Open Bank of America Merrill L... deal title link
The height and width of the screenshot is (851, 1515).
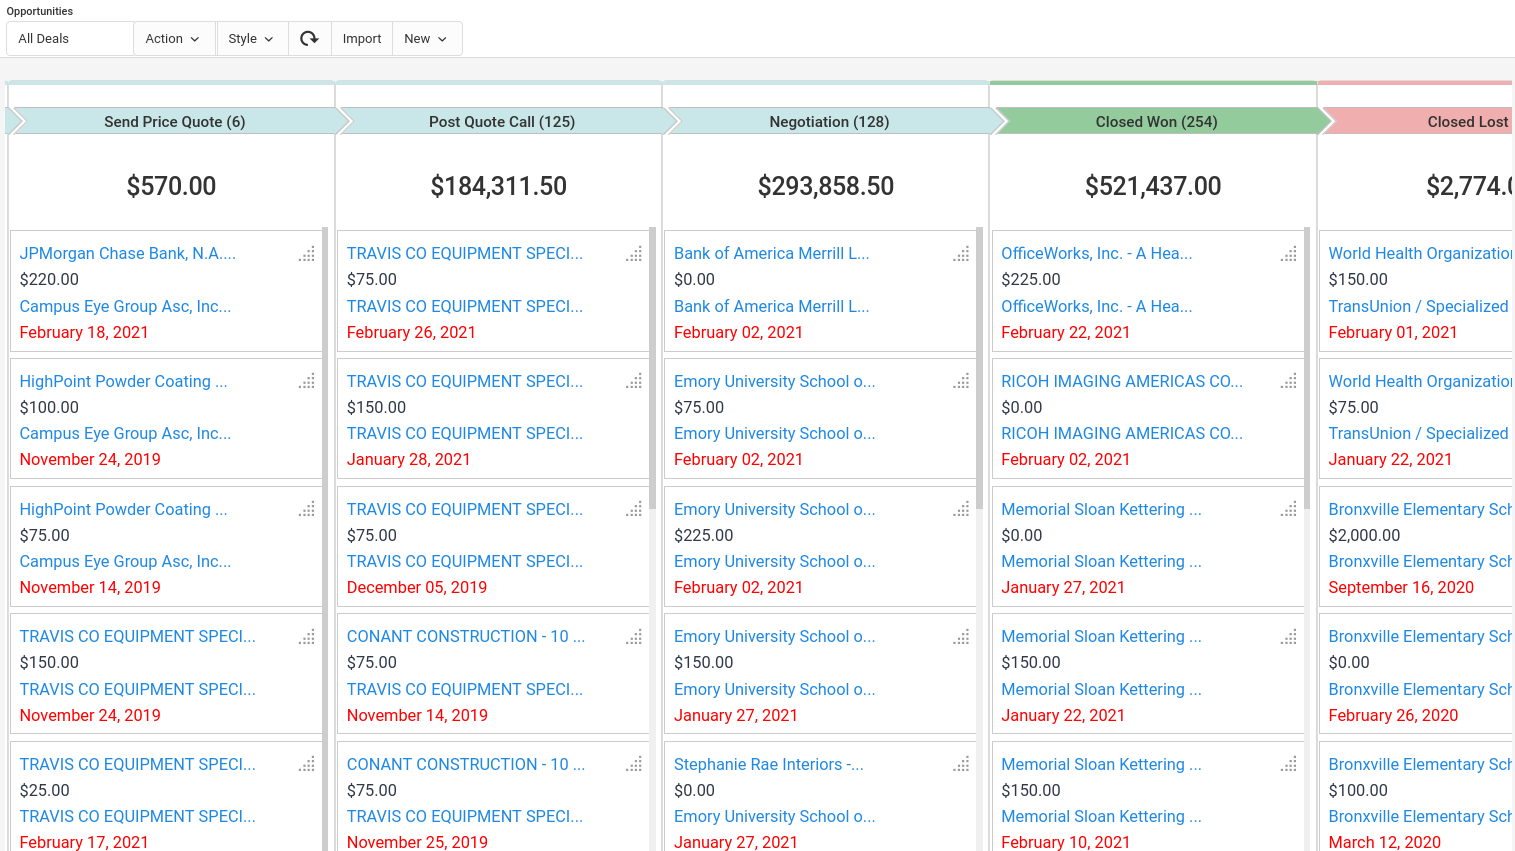pyautogui.click(x=771, y=254)
